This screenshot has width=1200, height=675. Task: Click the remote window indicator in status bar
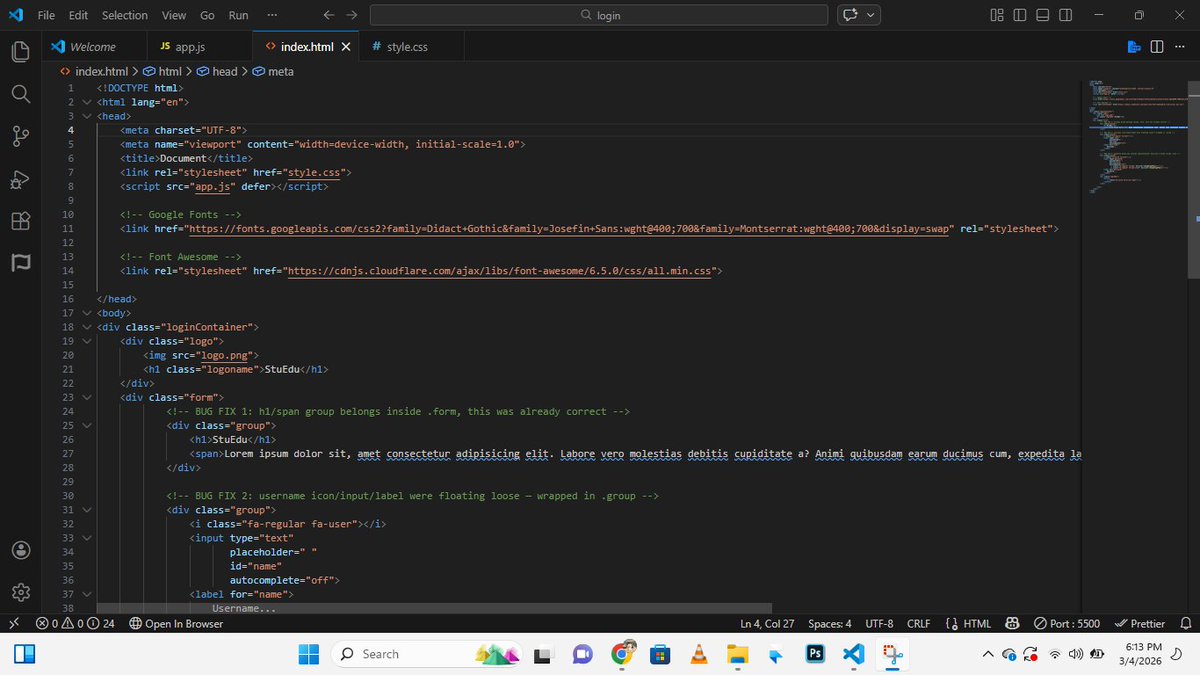(x=13, y=624)
